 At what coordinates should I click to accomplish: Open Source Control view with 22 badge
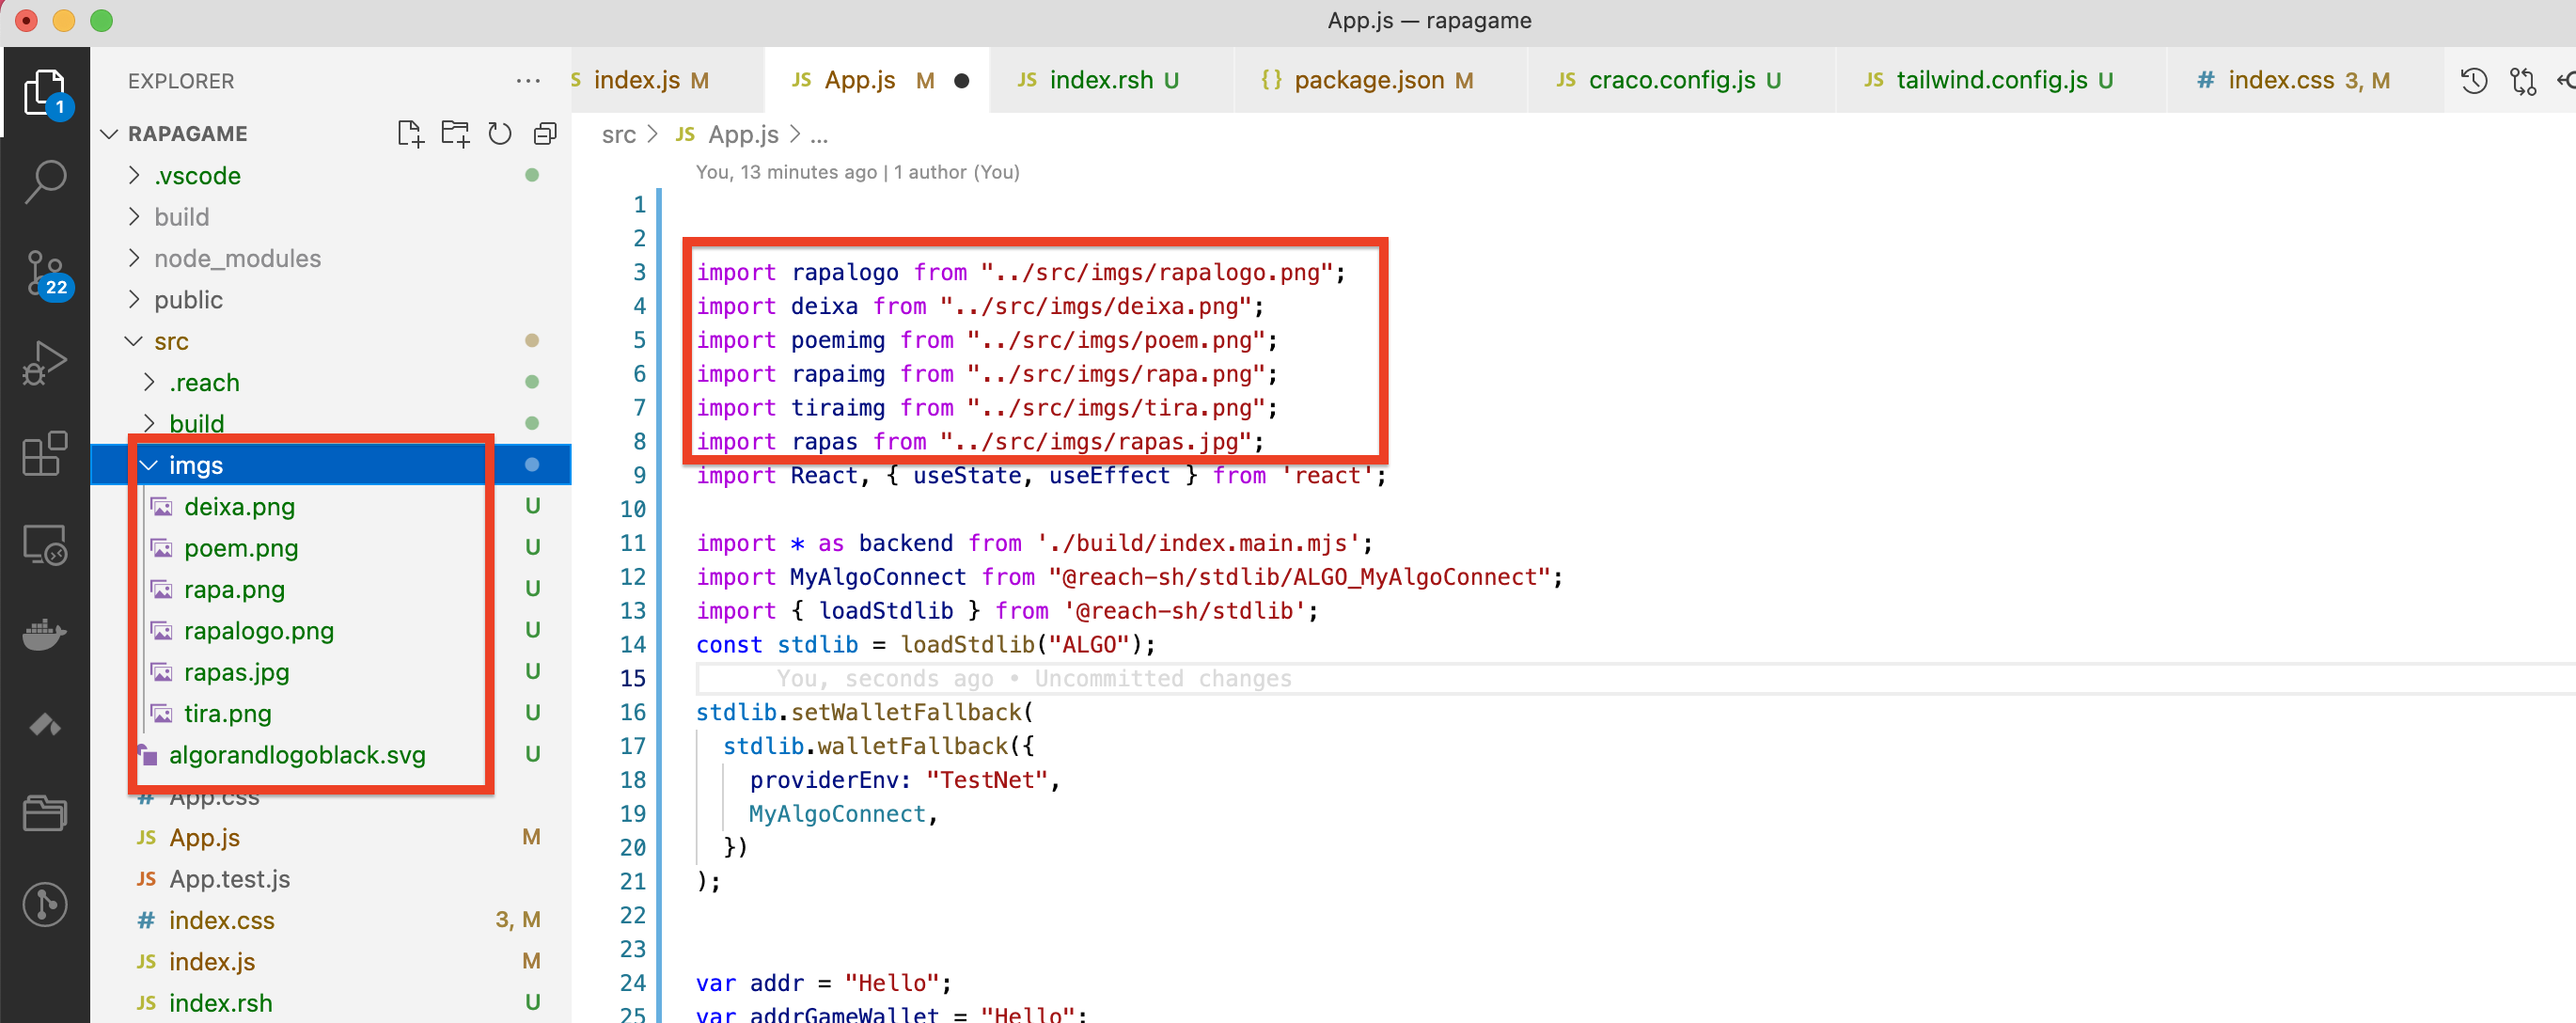tap(45, 273)
